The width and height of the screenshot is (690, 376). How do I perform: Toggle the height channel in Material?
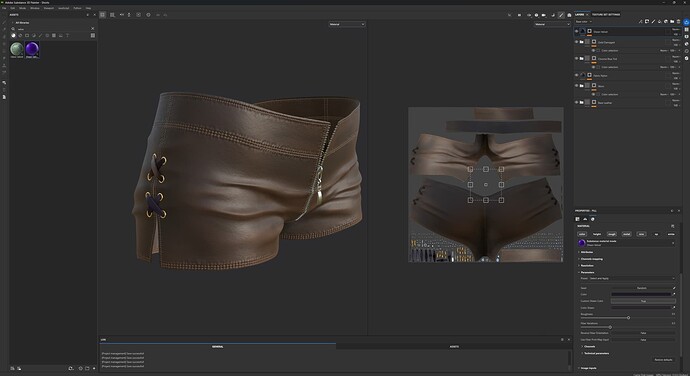(x=597, y=234)
